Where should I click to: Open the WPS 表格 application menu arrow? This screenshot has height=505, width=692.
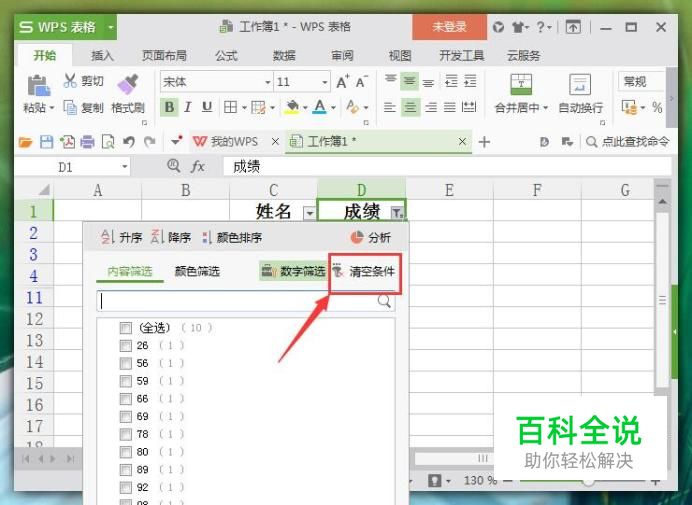110,27
